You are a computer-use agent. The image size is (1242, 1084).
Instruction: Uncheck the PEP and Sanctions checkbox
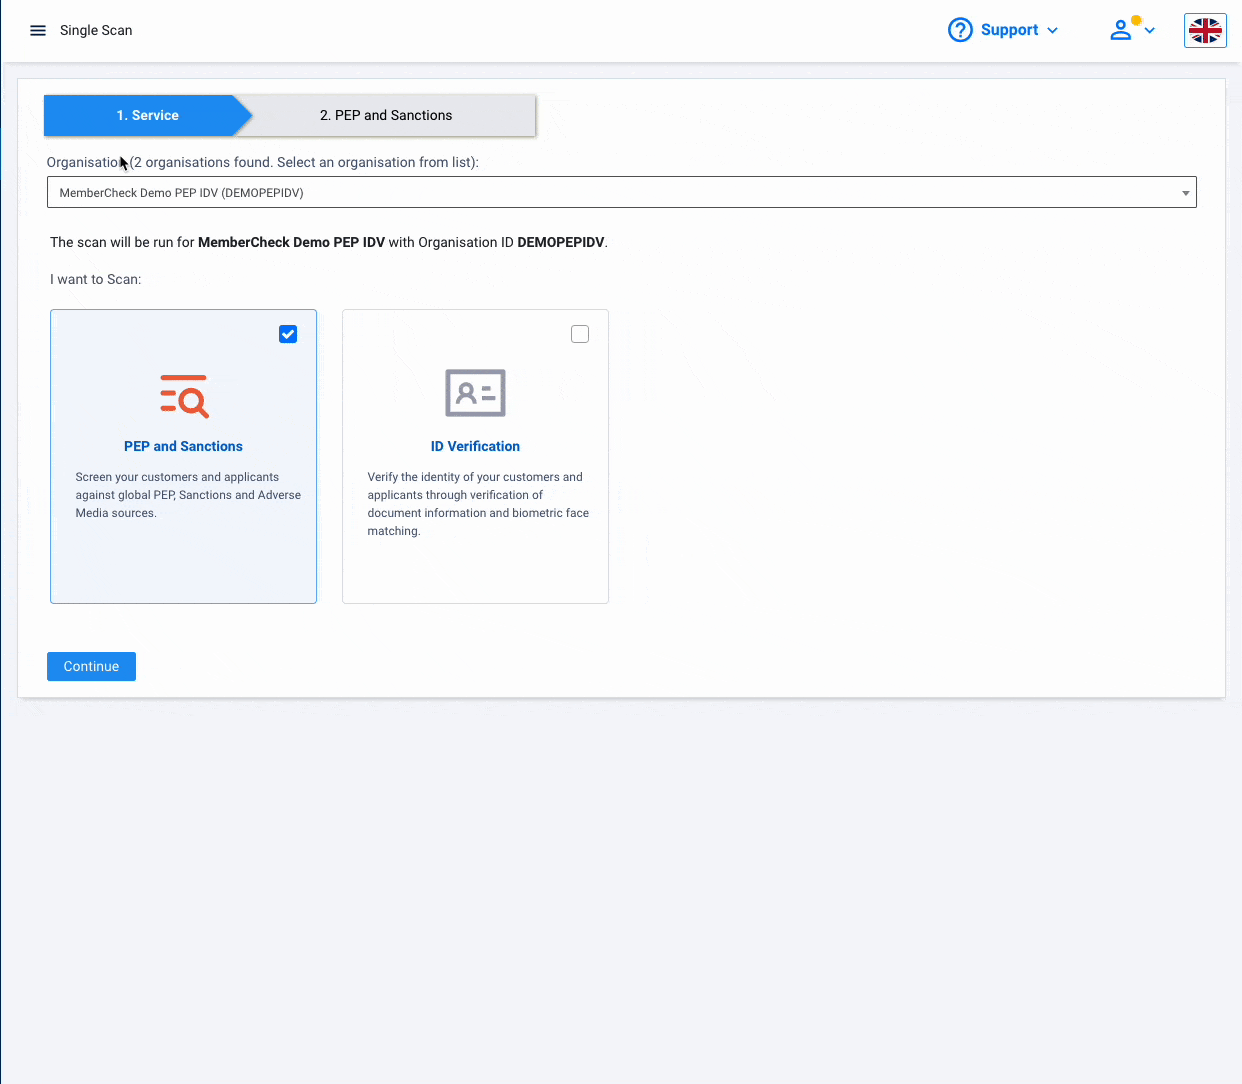point(288,334)
